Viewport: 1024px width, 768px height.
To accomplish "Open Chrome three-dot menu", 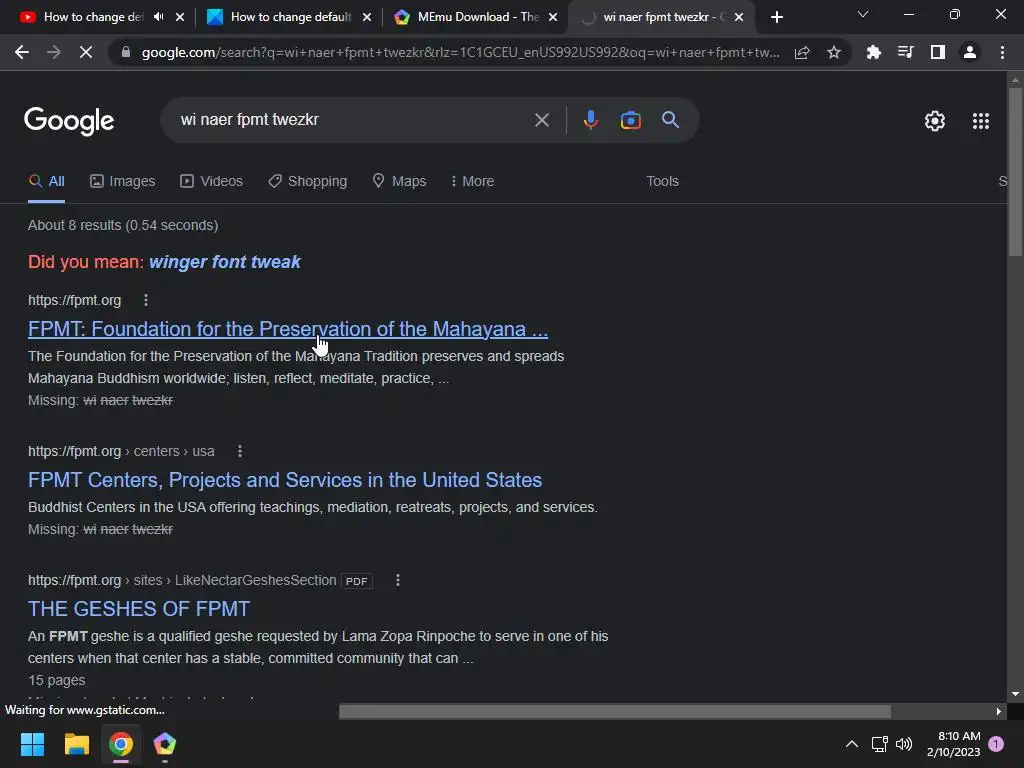I will coord(1002,52).
